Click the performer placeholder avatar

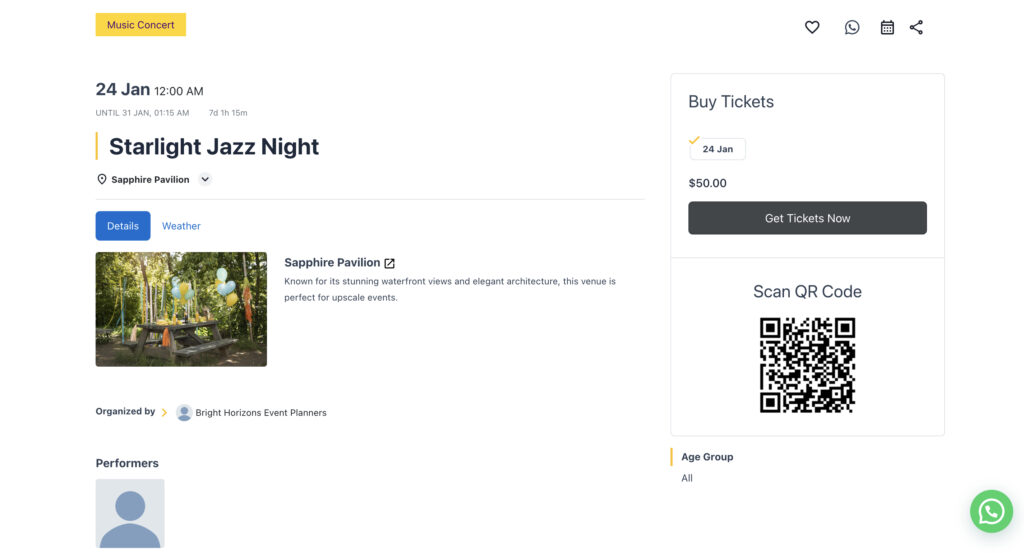[x=130, y=513]
